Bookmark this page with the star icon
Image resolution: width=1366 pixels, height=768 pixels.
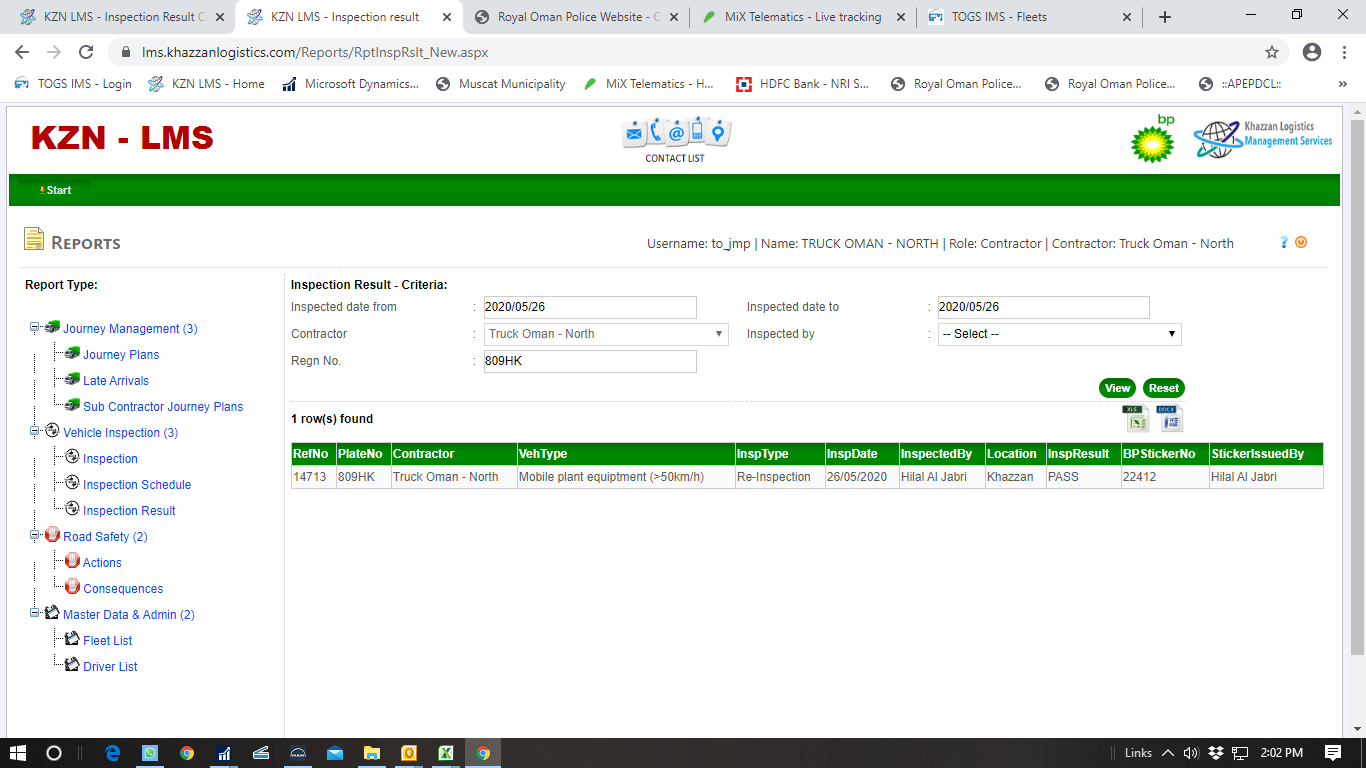[1271, 52]
